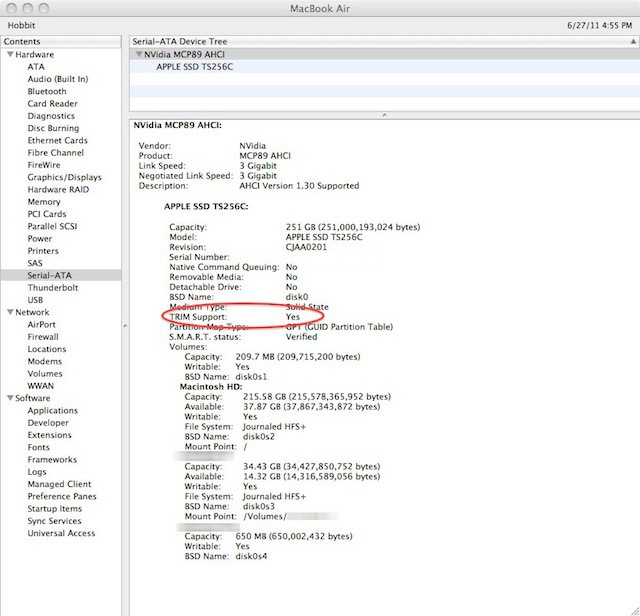Select the Power item in Hardware
The image size is (640, 616).
point(40,239)
